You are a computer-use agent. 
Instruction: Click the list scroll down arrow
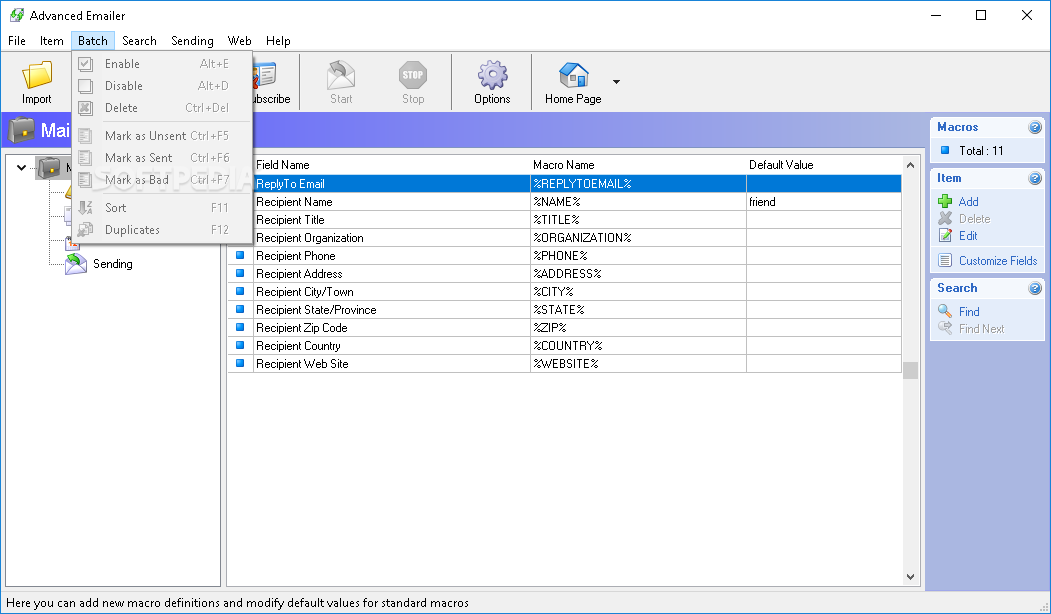point(910,576)
